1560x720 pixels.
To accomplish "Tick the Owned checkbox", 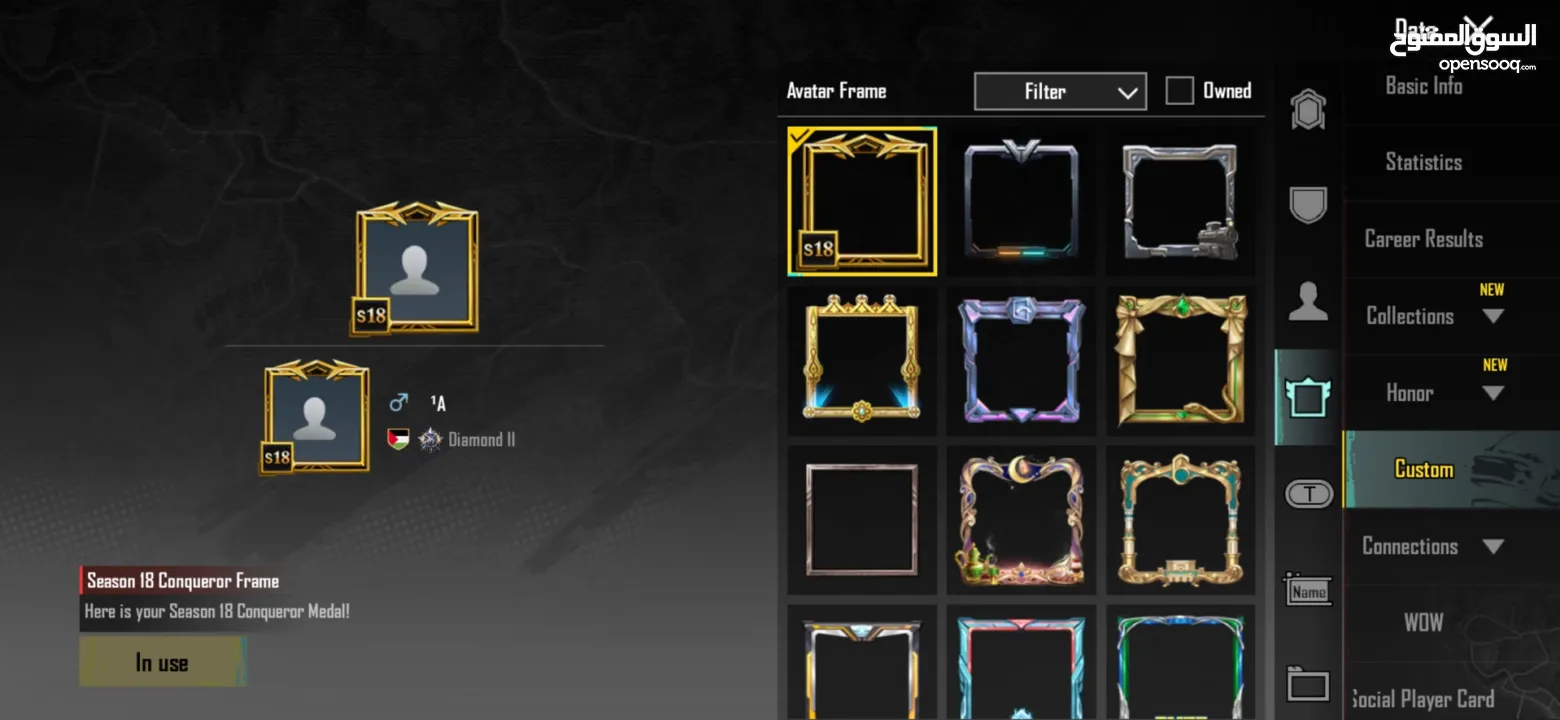I will click(x=1180, y=91).
